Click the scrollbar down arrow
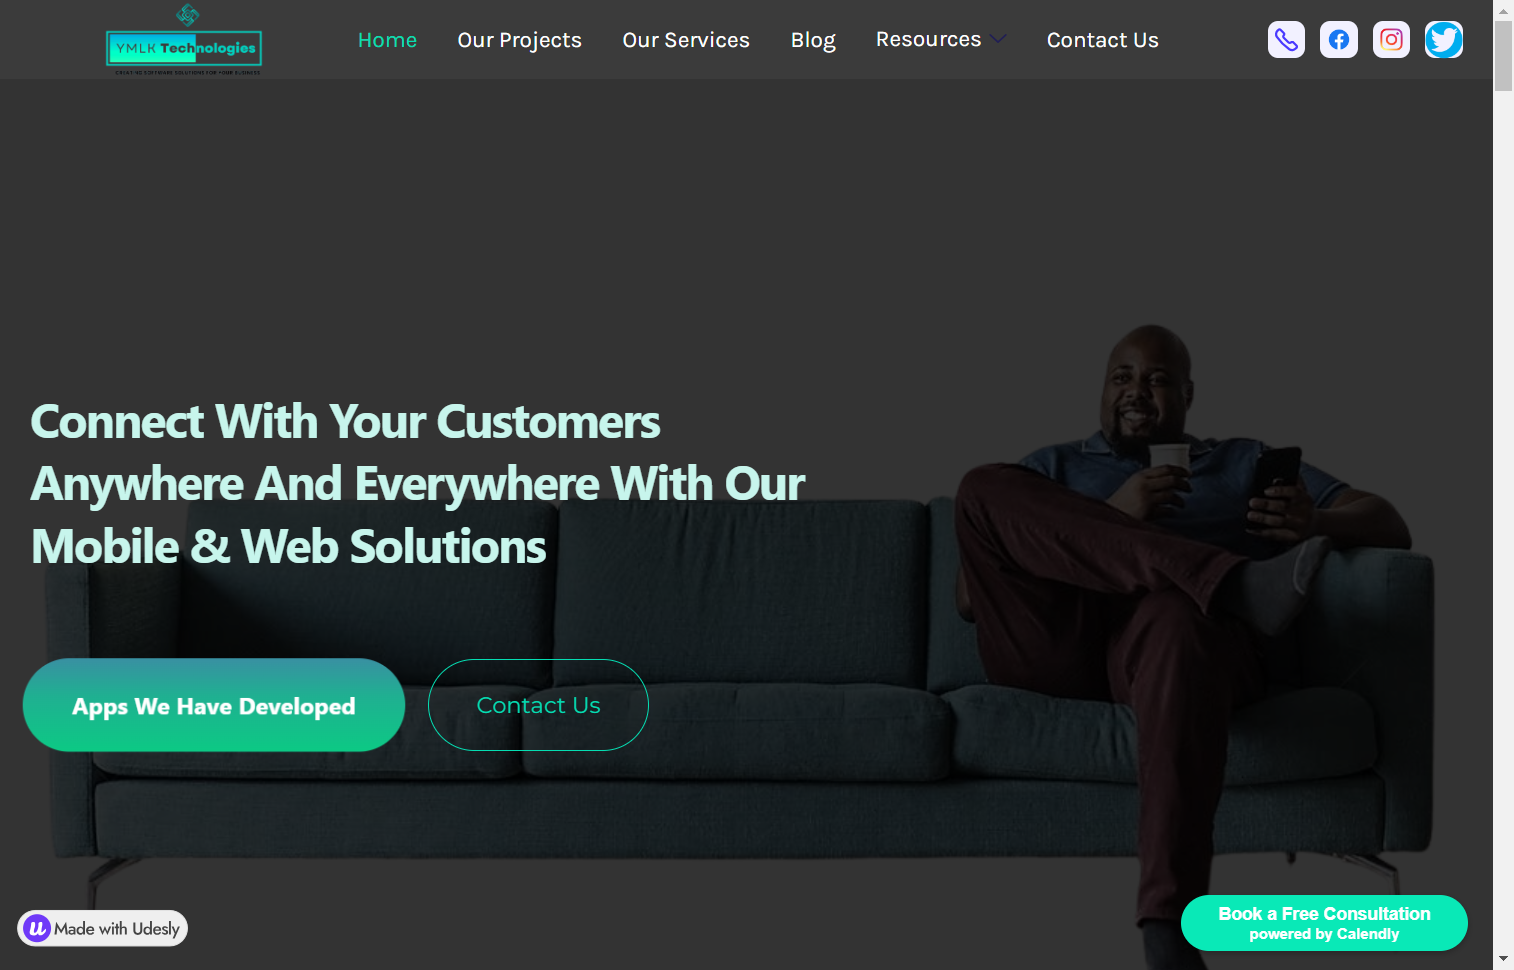 [x=1503, y=959]
